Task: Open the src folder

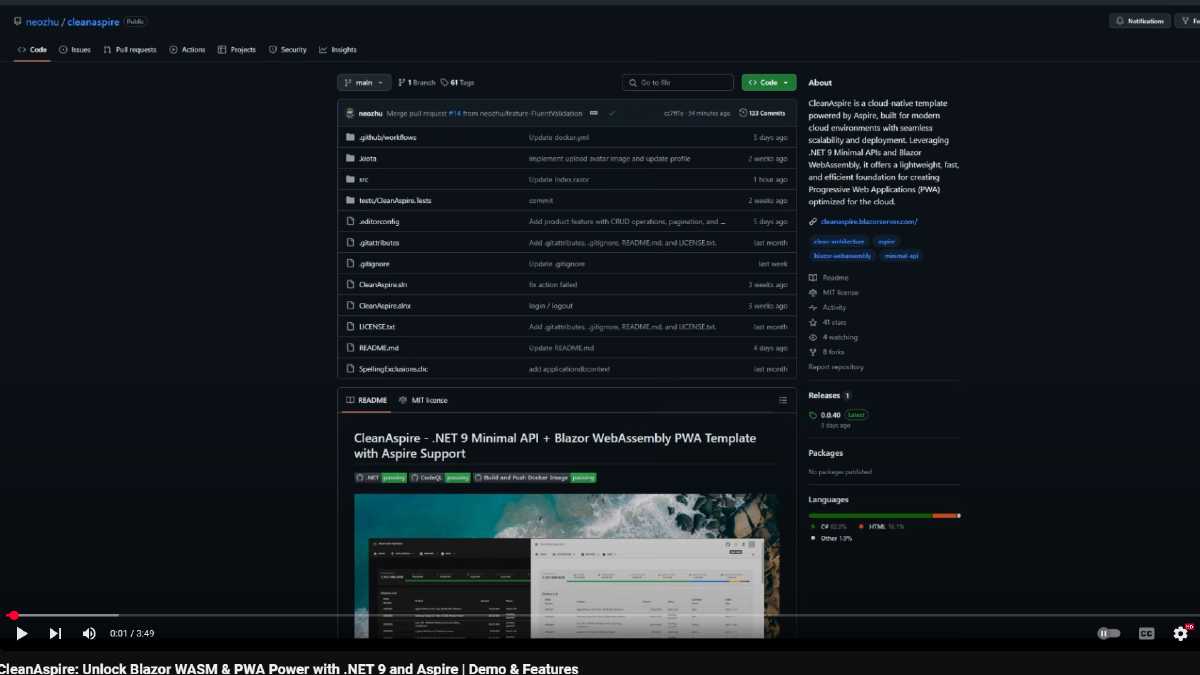Action: click(364, 179)
